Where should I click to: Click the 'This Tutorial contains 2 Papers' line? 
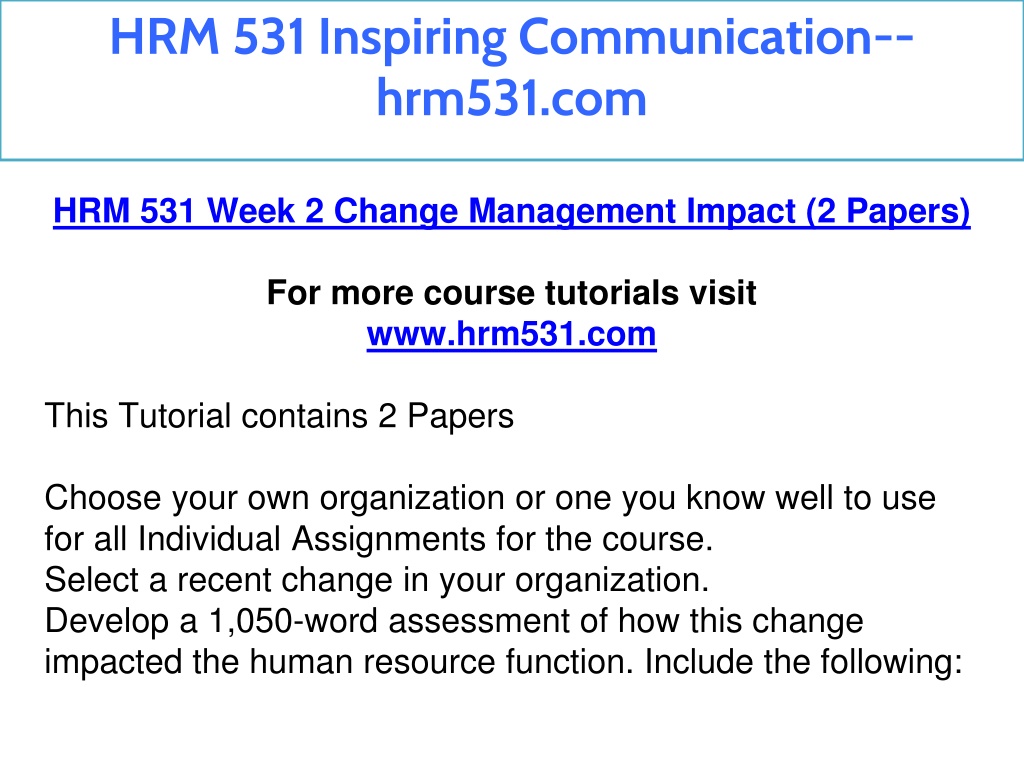[279, 416]
